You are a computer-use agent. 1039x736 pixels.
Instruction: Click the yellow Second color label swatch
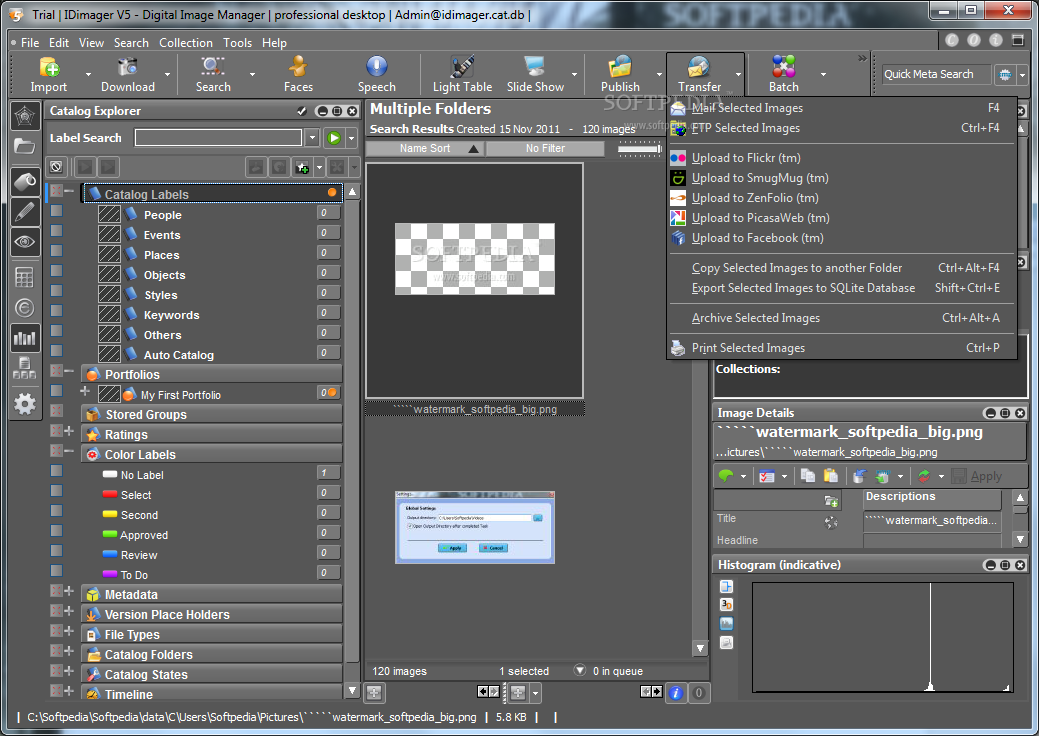(x=110, y=514)
